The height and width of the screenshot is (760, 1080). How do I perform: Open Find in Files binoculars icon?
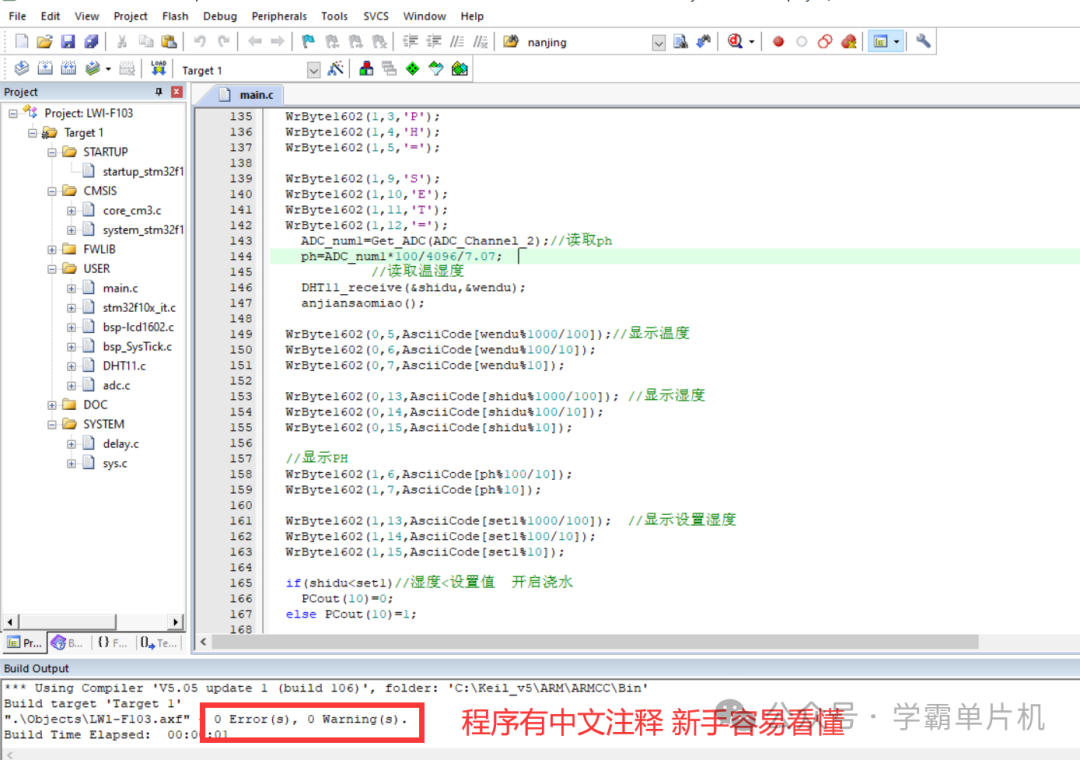pos(510,41)
